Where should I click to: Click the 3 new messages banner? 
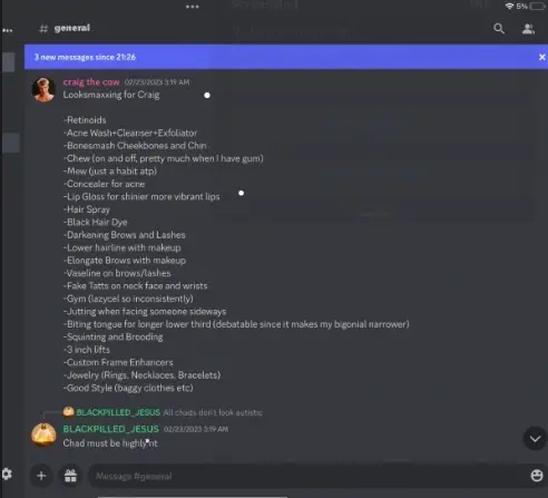pyautogui.click(x=281, y=57)
